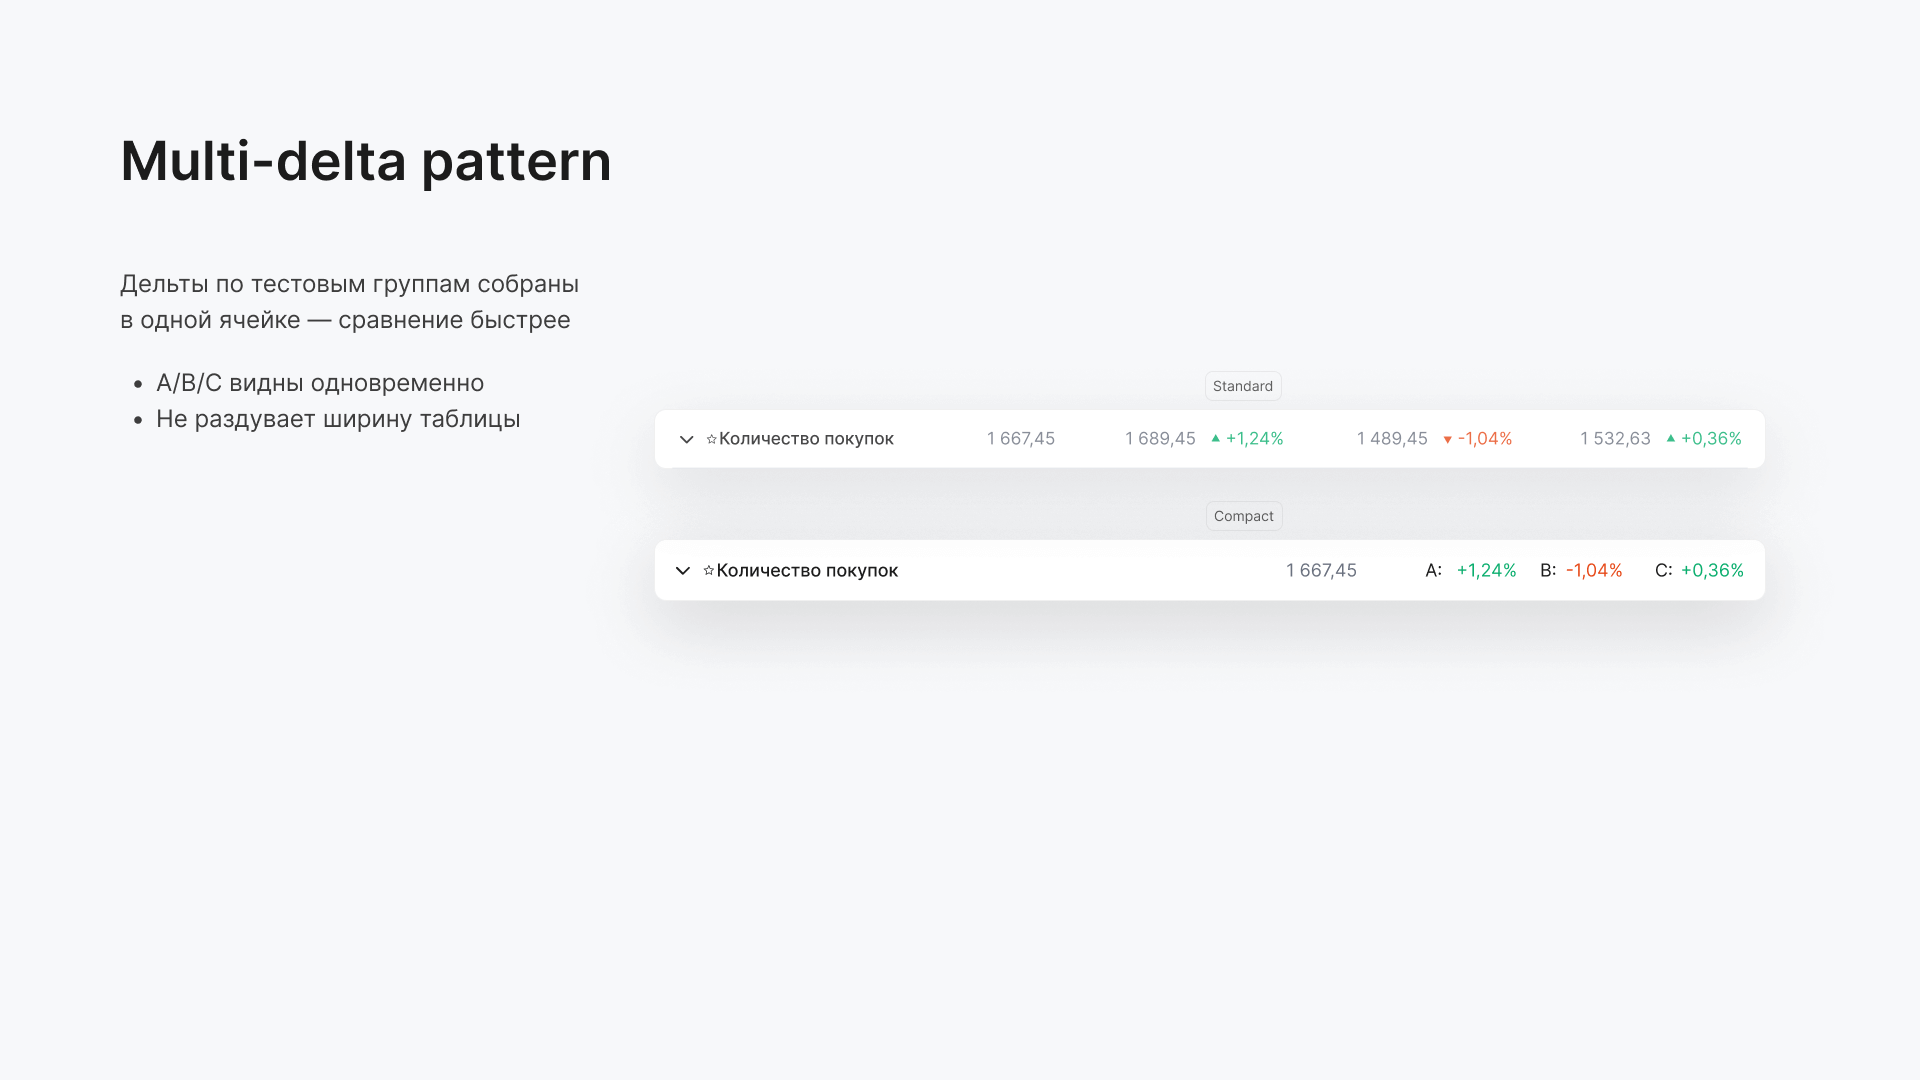Image resolution: width=1920 pixels, height=1080 pixels.
Task: Select the baseline value 1 667,45
Action: coord(1020,438)
